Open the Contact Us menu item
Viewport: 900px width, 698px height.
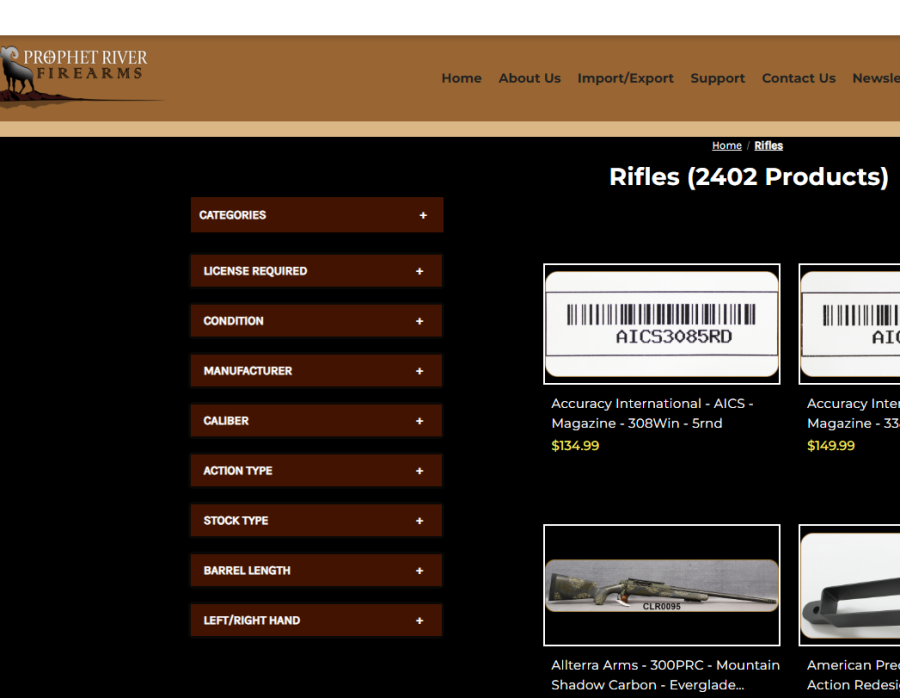(798, 78)
